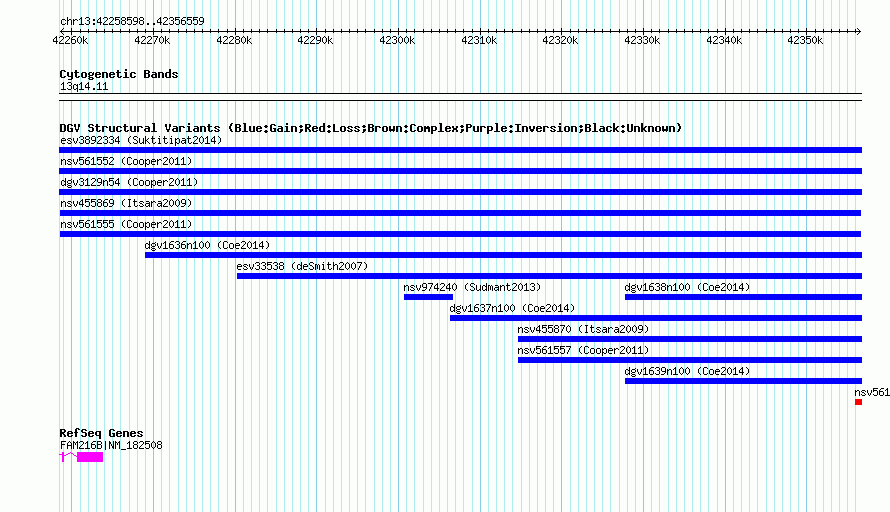The height and width of the screenshot is (512, 890).
Task: Click the 42320k ruler tick label
Action: (x=560, y=40)
